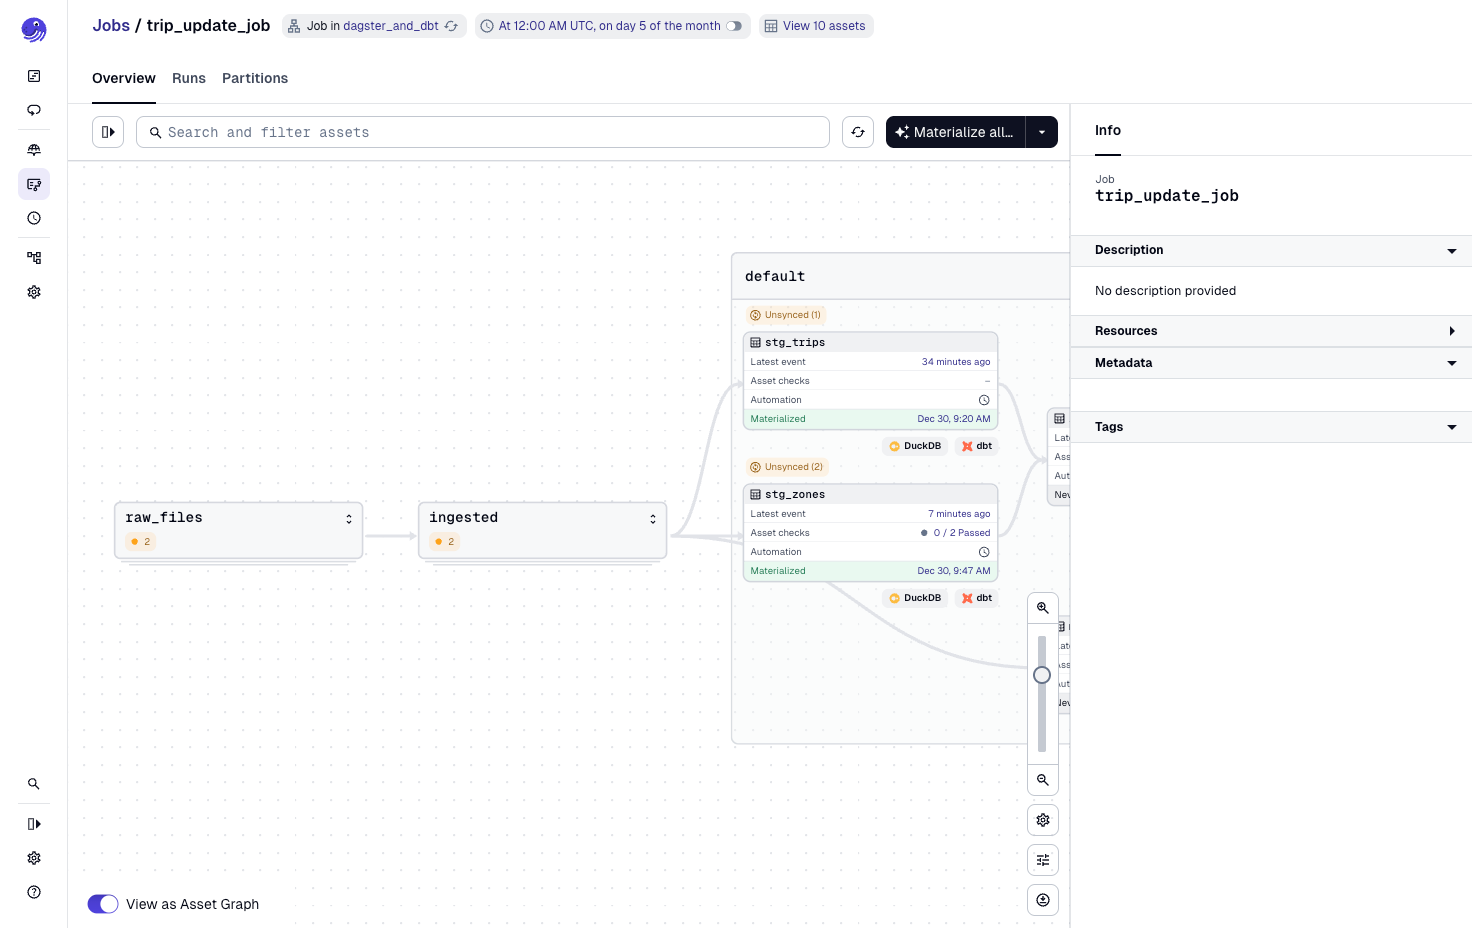The width and height of the screenshot is (1472, 928).
Task: Collapse the Description section in Info panel
Action: point(1451,250)
